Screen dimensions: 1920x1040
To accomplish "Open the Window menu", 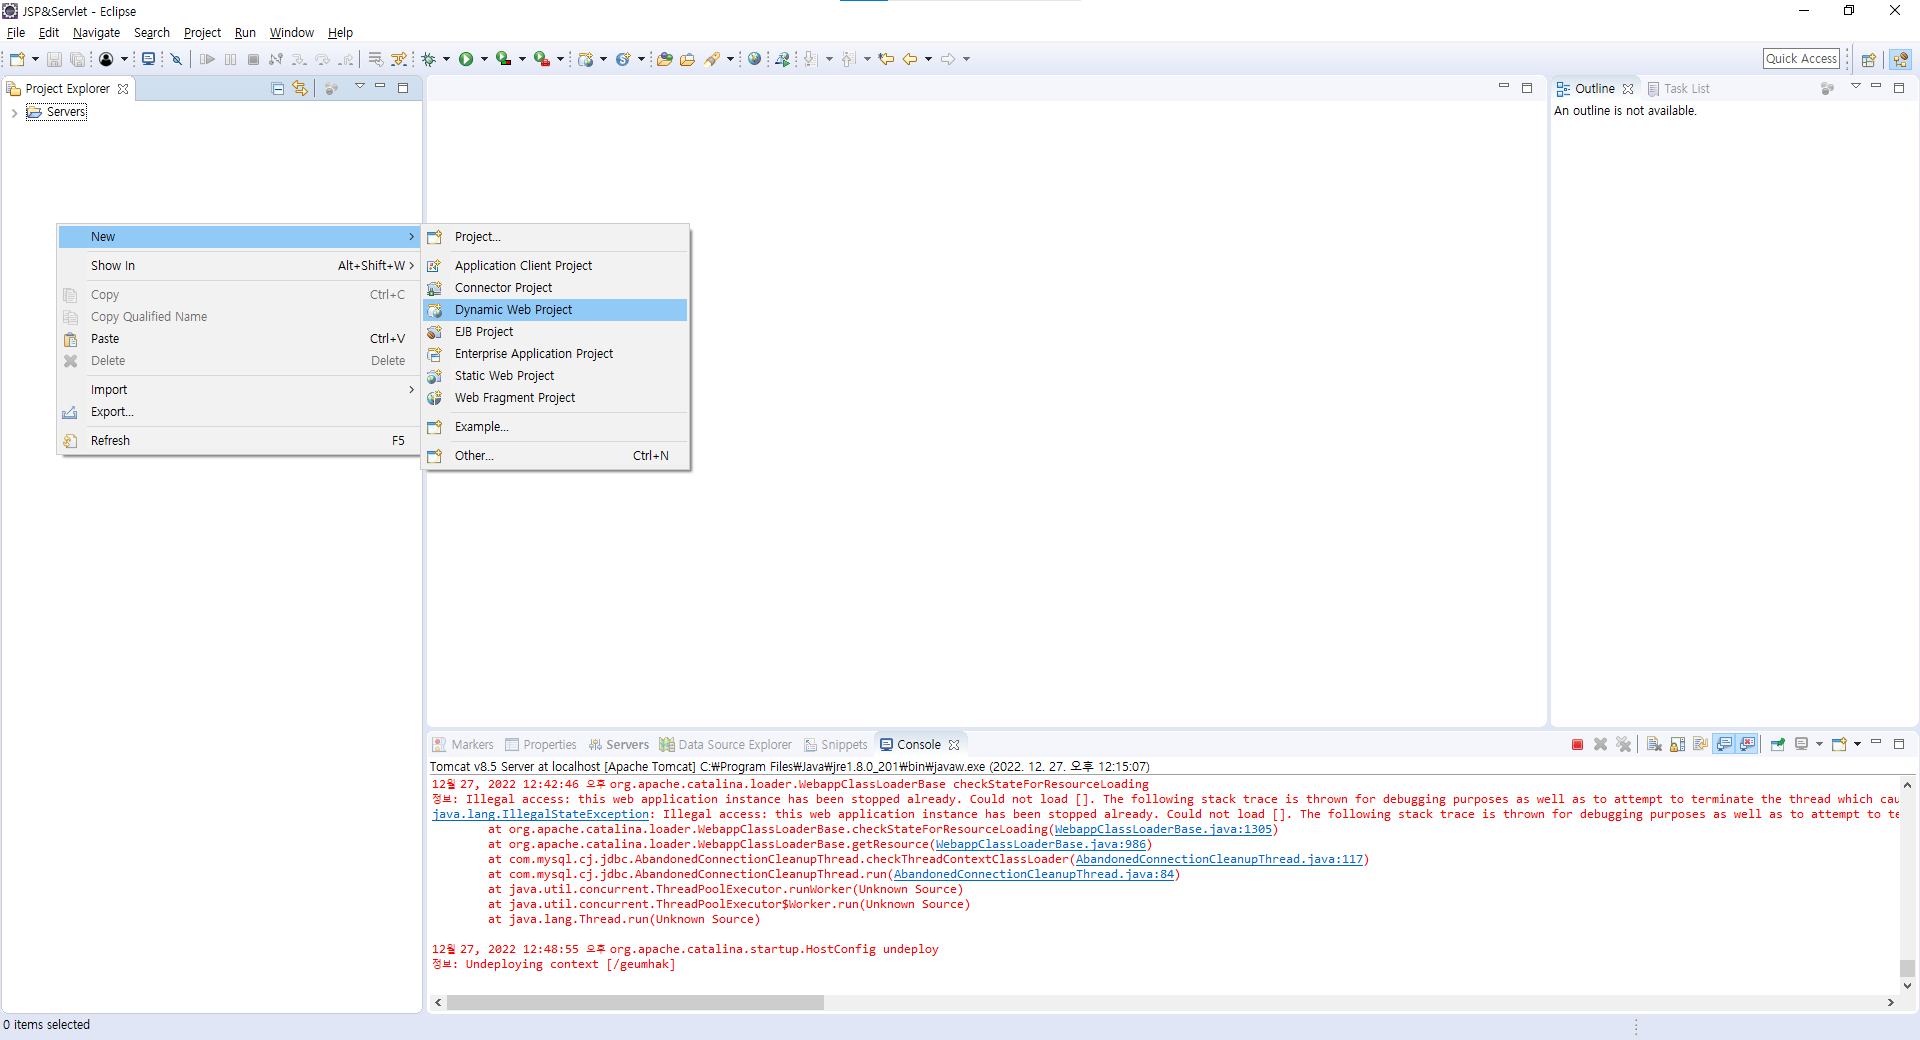I will pyautogui.click(x=291, y=33).
